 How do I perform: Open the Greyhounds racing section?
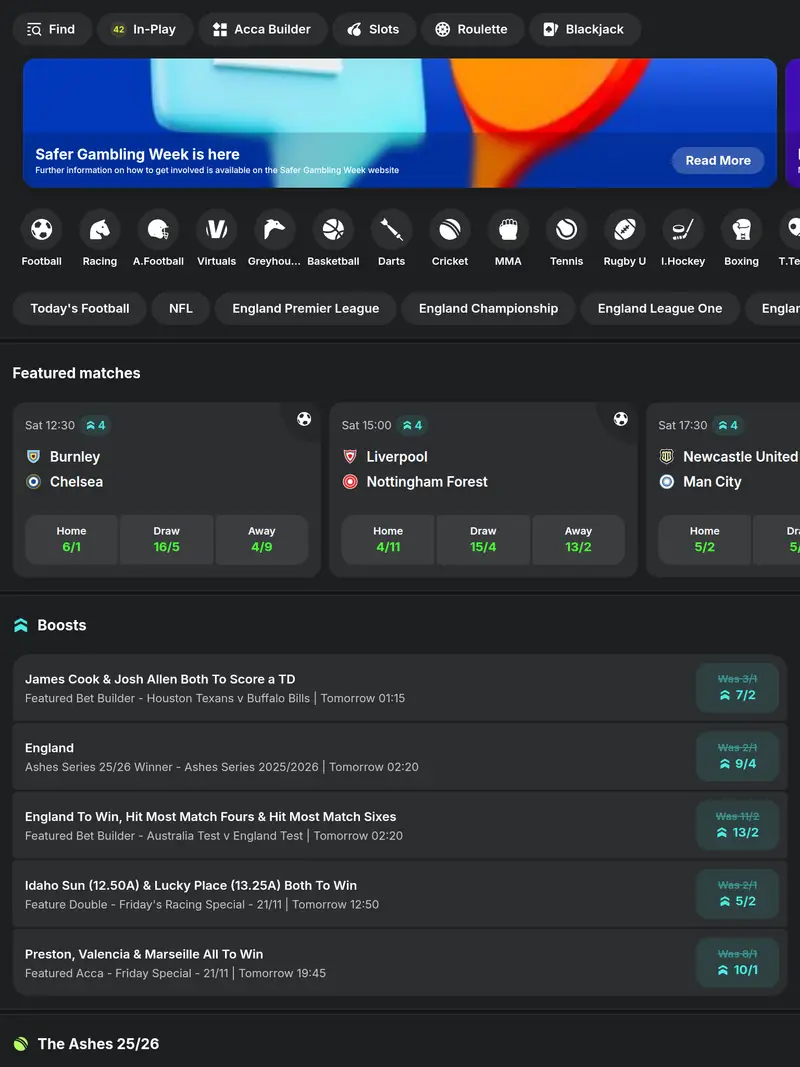click(274, 230)
